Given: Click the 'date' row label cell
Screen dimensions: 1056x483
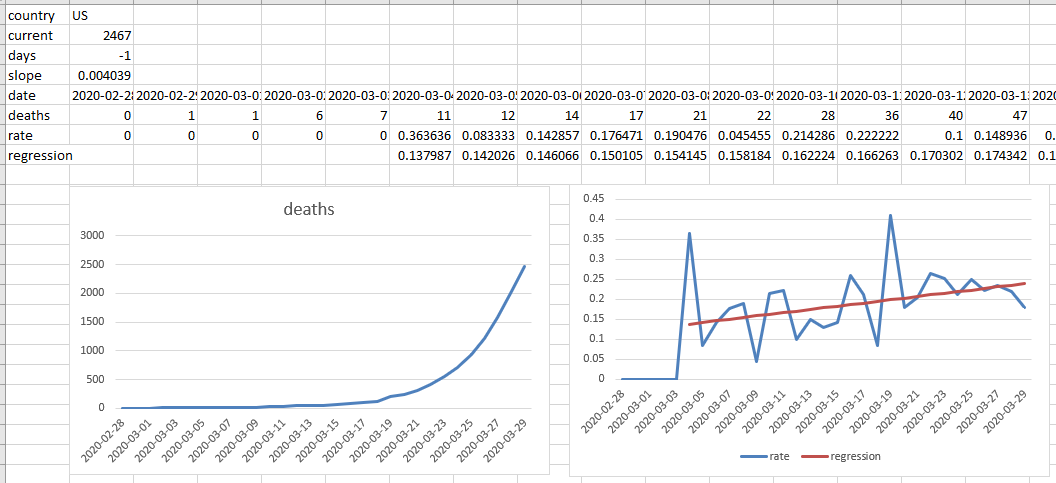Looking at the screenshot, I should [36, 96].
